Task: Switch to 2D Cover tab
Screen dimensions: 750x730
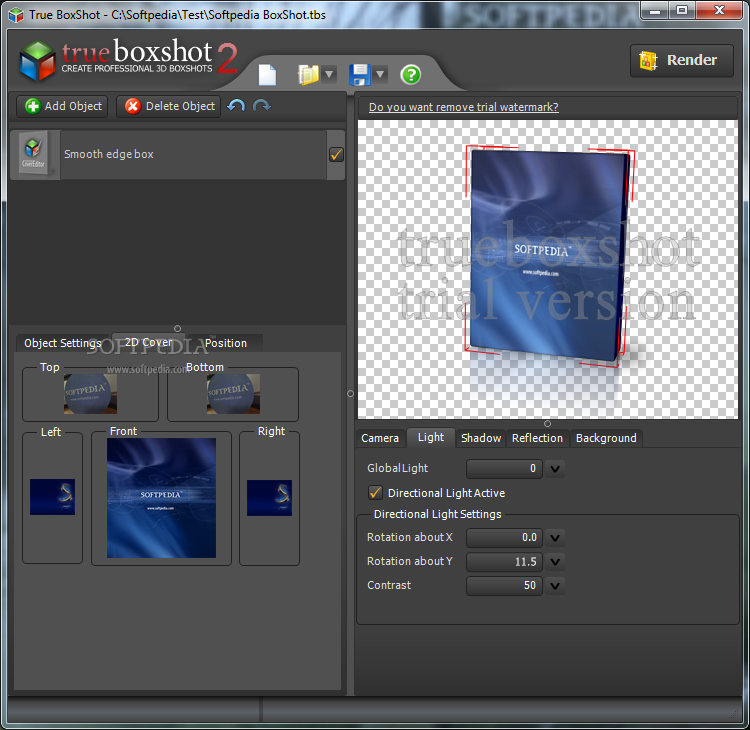Action: point(148,343)
